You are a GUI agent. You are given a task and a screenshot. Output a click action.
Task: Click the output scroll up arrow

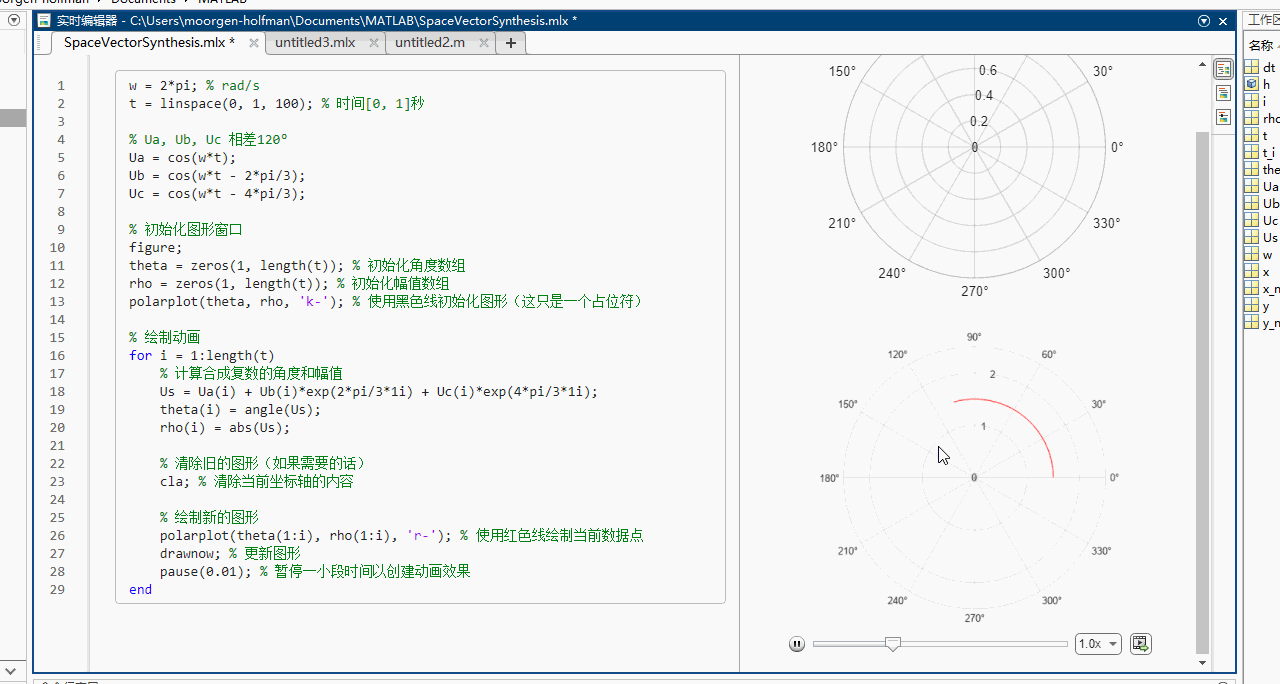pyautogui.click(x=1203, y=64)
